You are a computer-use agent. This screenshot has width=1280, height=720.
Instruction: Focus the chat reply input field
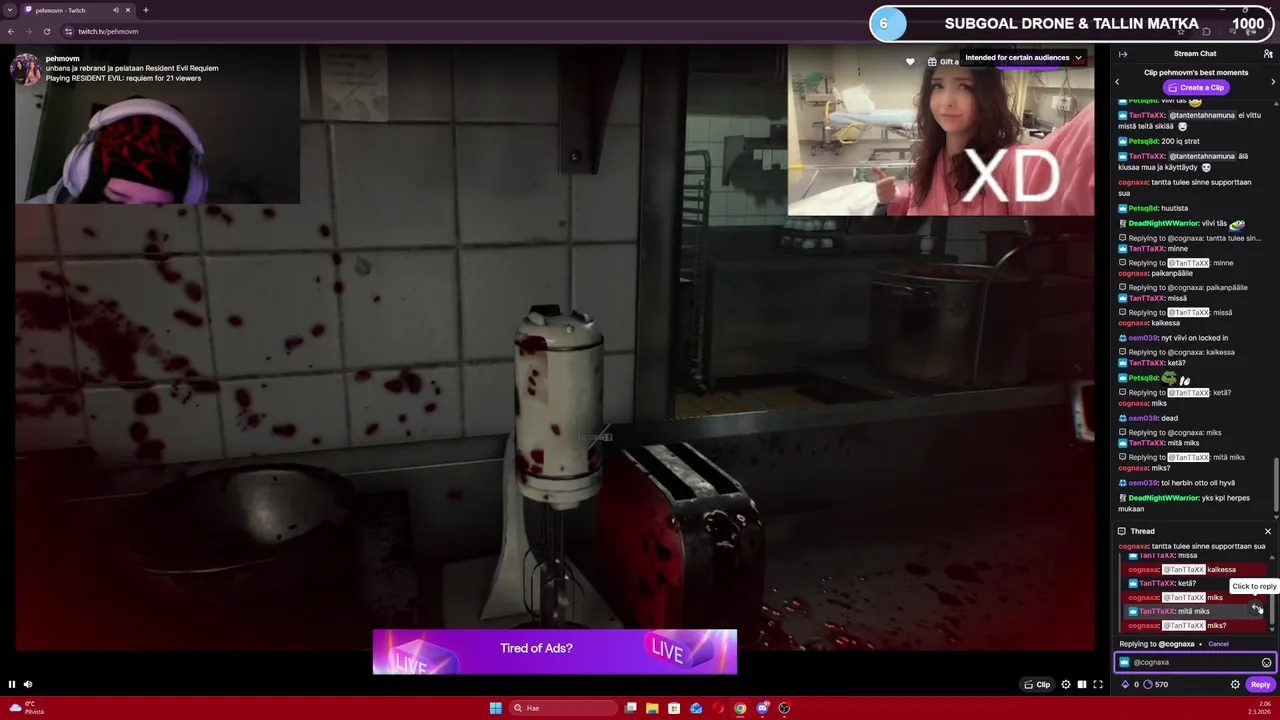coord(1195,662)
